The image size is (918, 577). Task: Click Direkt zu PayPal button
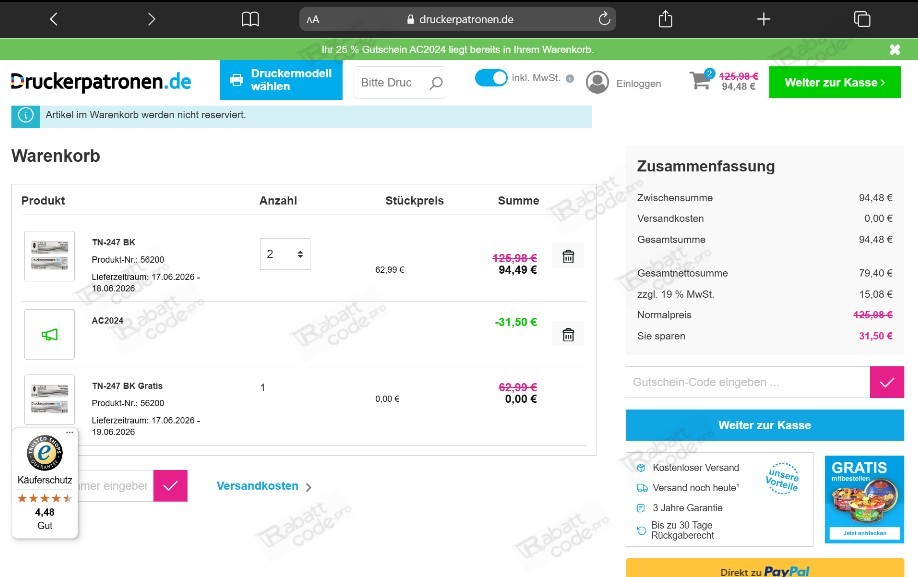[765, 569]
